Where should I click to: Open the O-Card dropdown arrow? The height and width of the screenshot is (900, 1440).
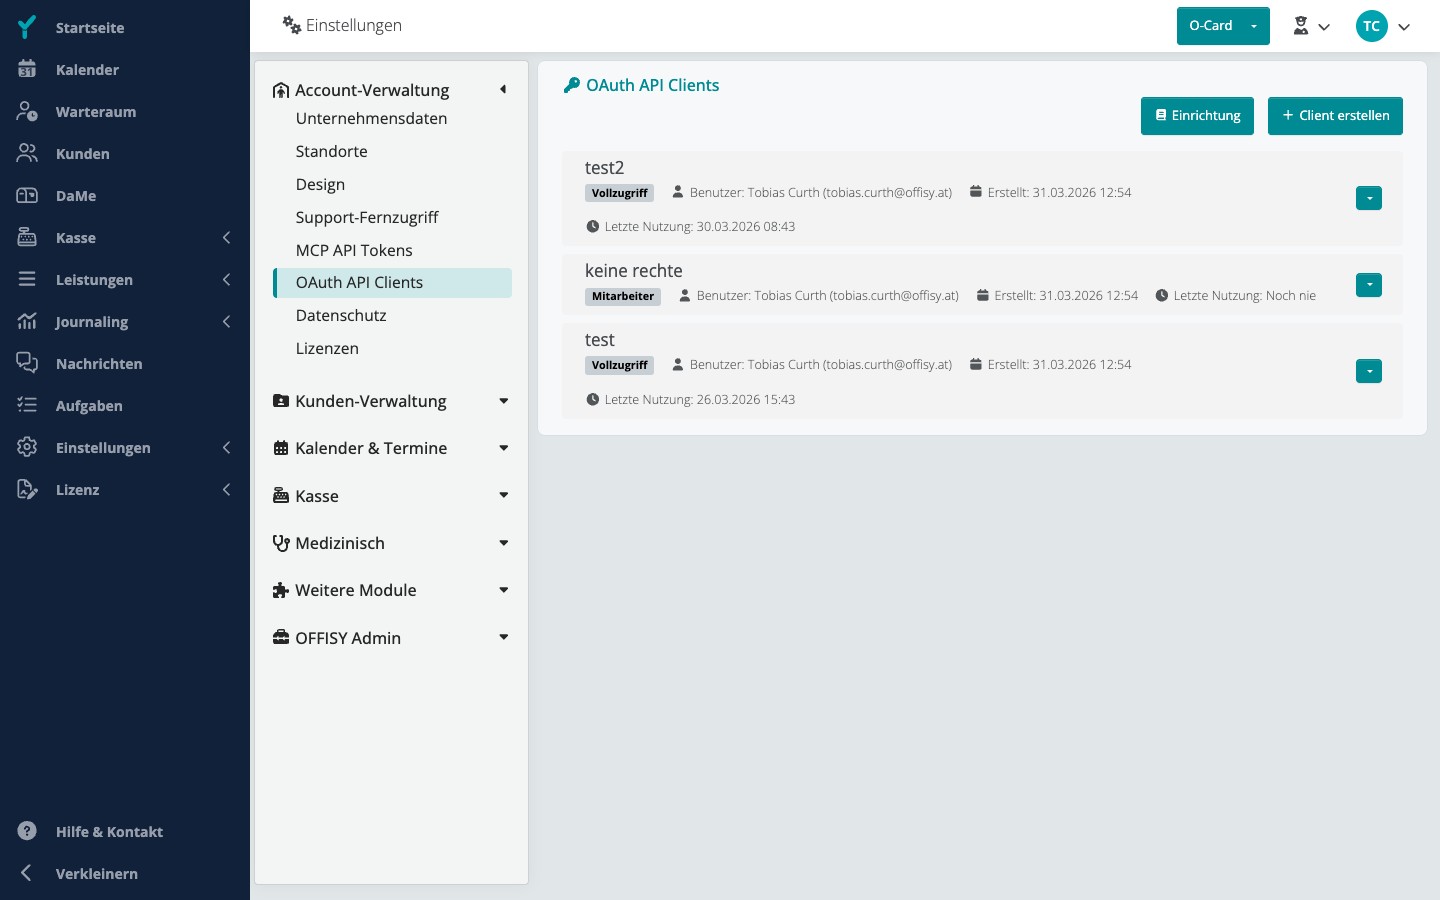(x=1254, y=26)
